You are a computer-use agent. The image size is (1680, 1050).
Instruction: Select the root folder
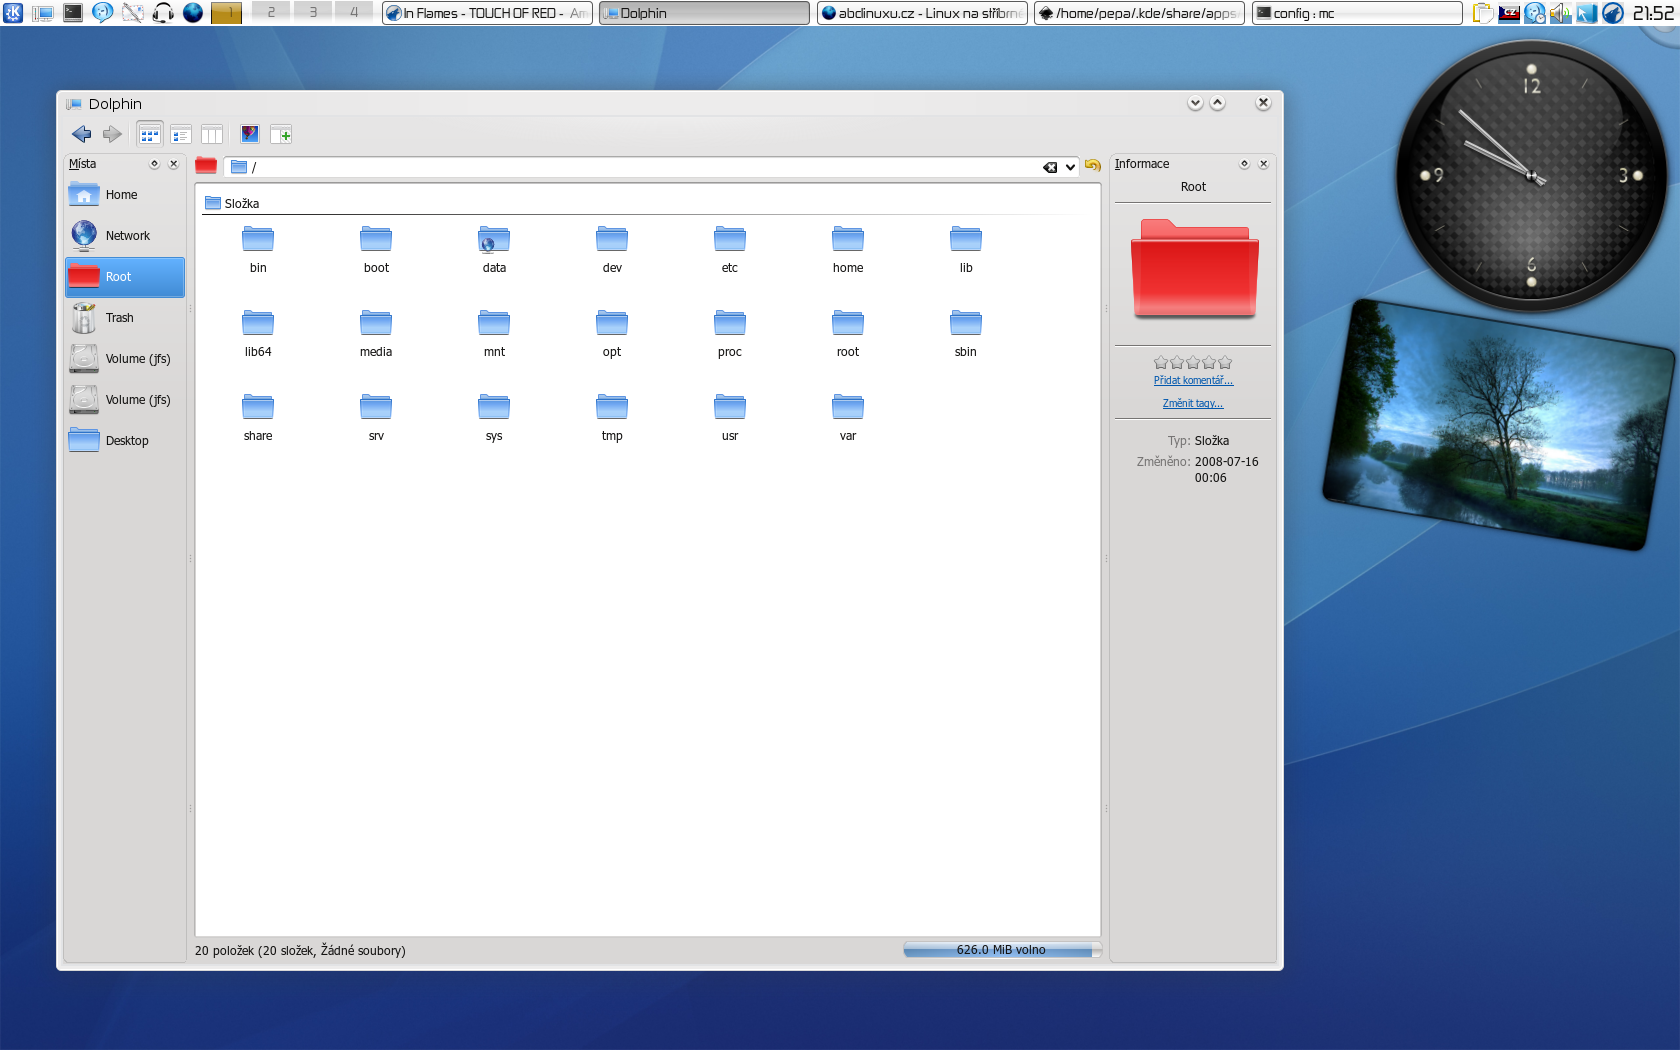click(848, 334)
